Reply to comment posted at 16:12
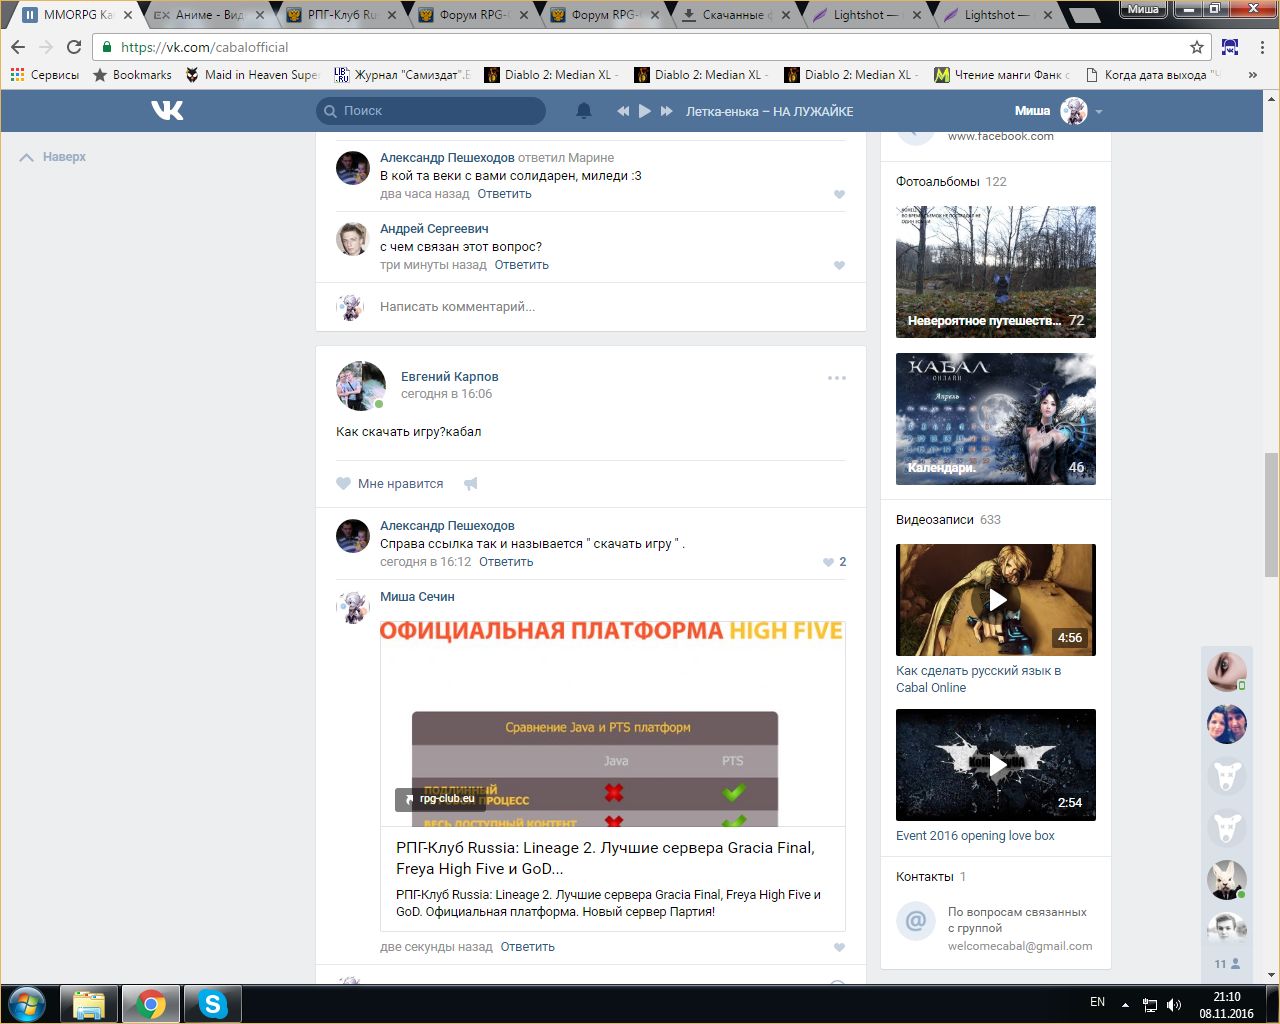 pyautogui.click(x=506, y=562)
